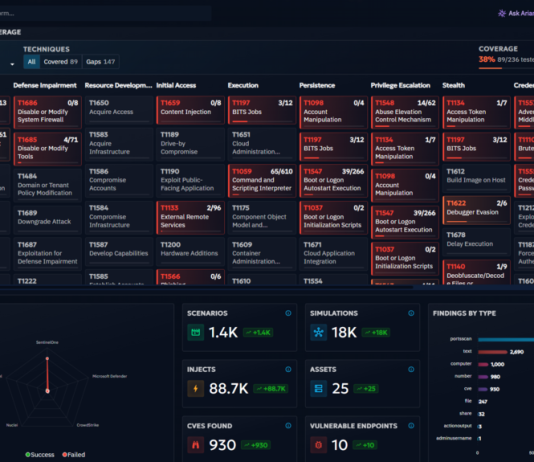Click the +88.7K trend badge on Injects
This screenshot has height=462, width=534.
click(x=271, y=389)
